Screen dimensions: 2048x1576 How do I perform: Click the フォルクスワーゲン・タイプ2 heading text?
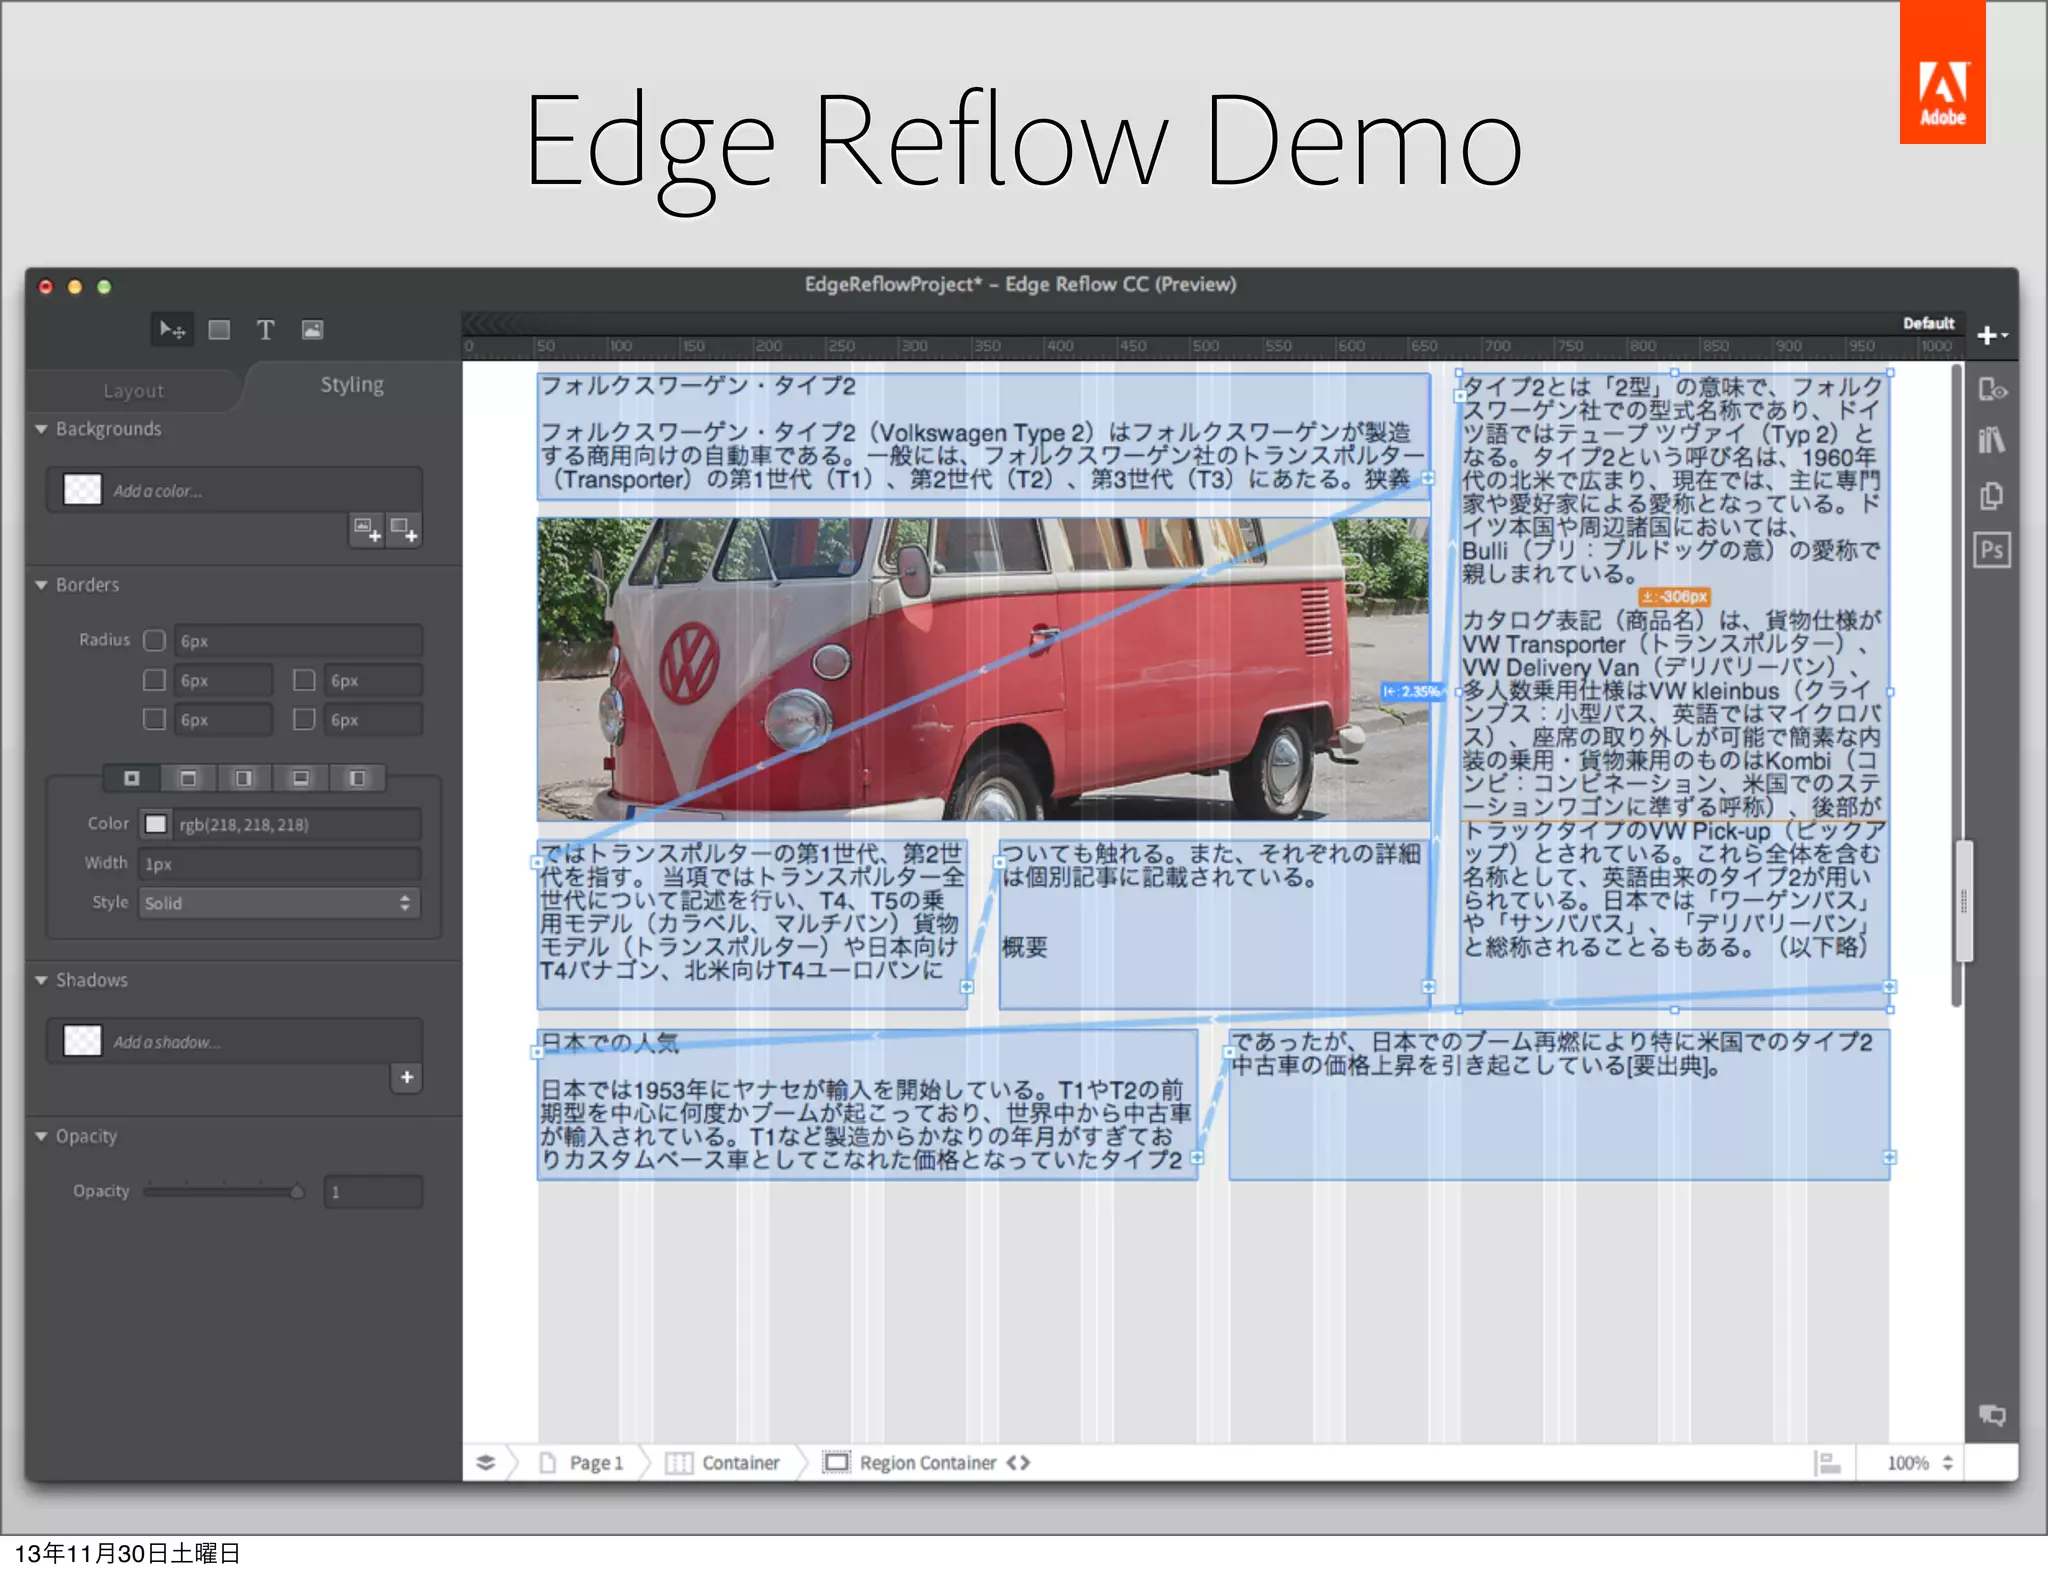point(698,386)
